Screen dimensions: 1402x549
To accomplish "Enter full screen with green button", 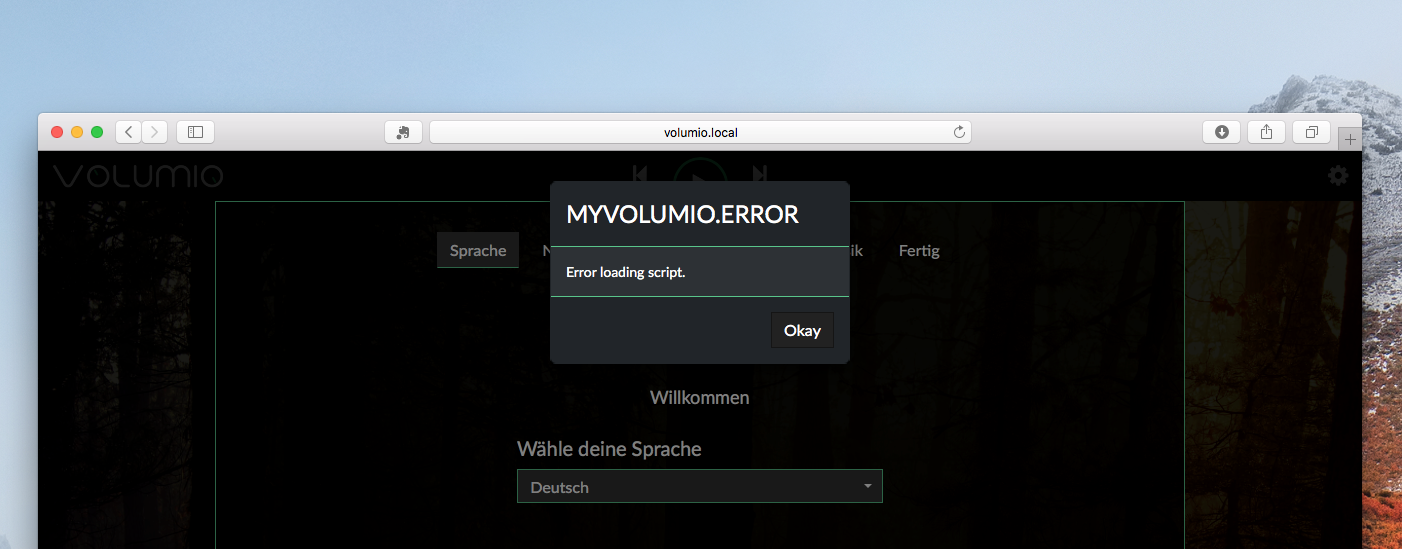I will coord(97,132).
